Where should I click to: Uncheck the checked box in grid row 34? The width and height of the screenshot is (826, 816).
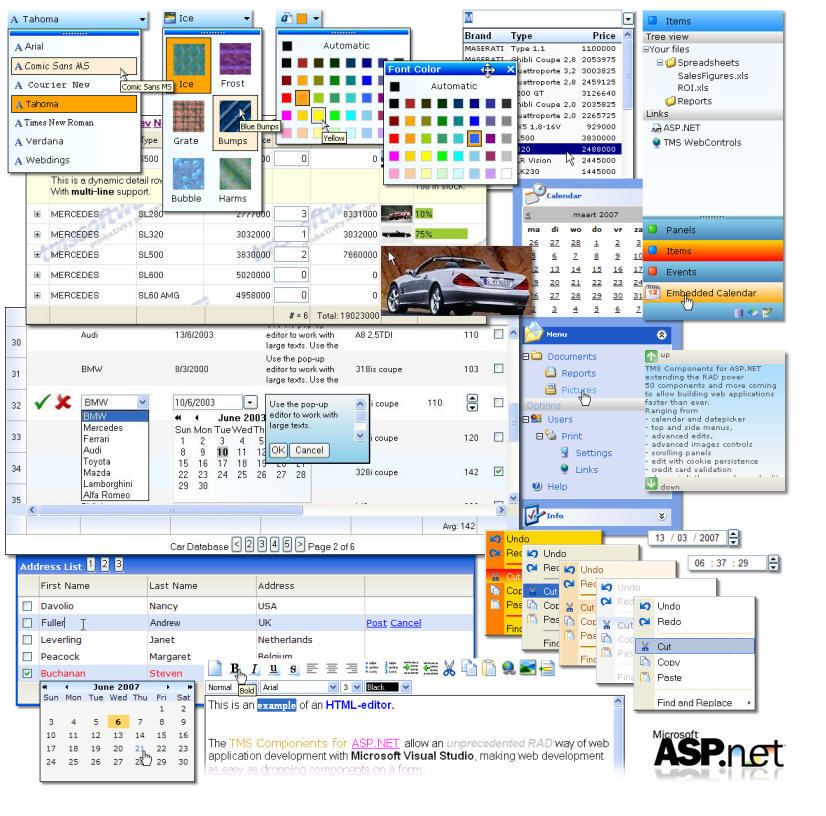point(498,471)
